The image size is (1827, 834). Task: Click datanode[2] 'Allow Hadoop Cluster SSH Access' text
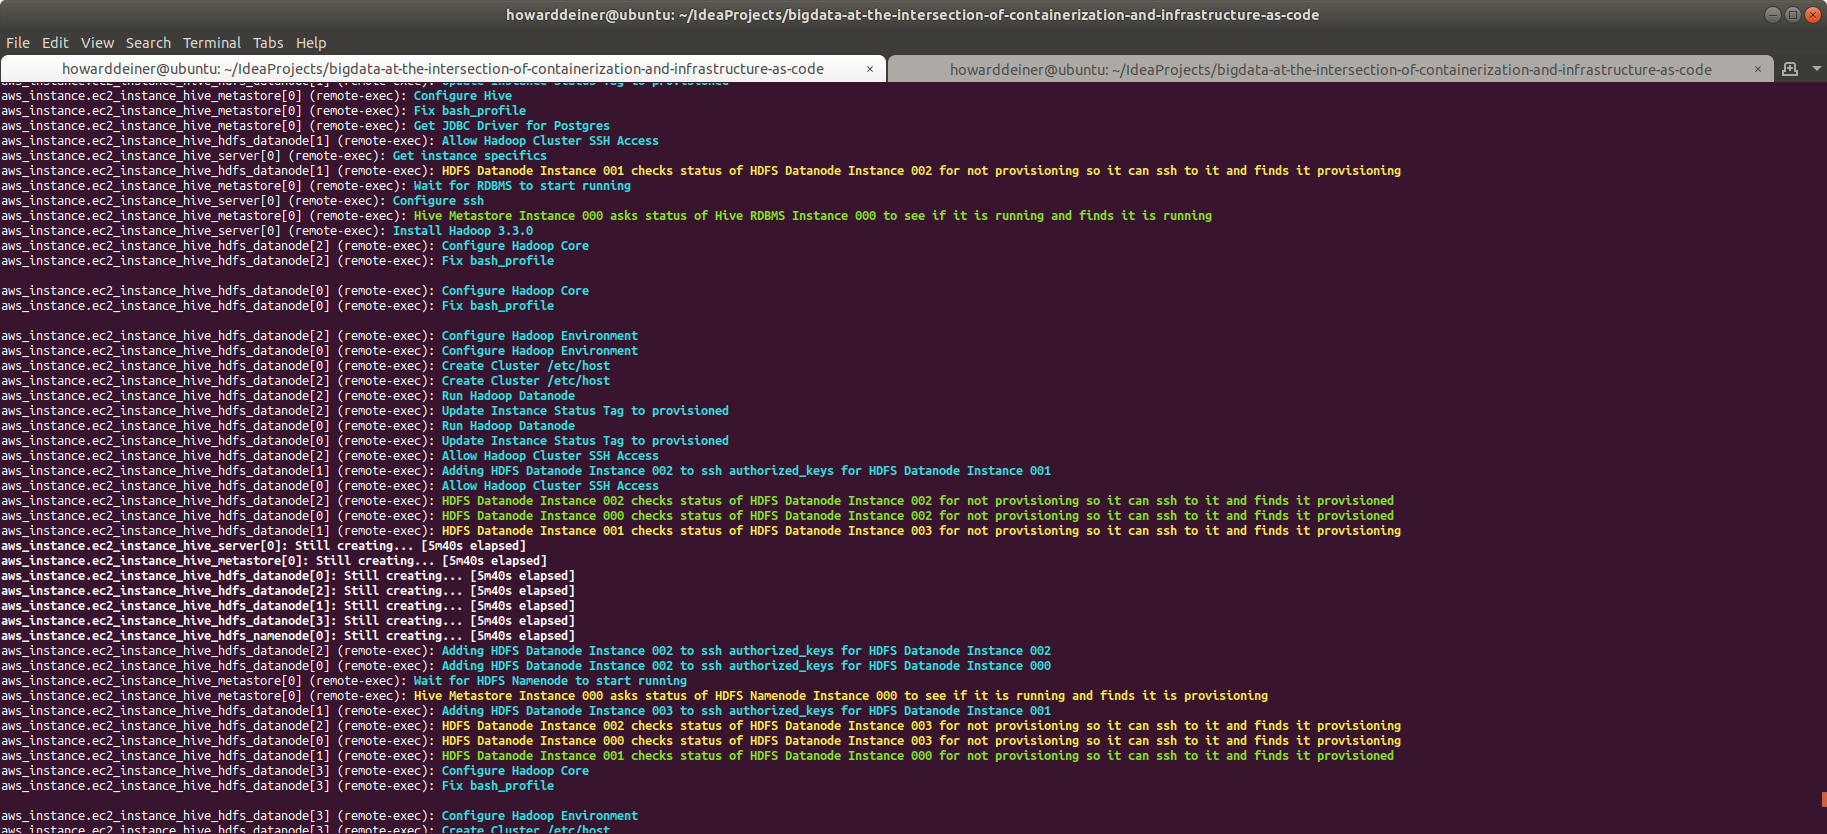point(550,456)
